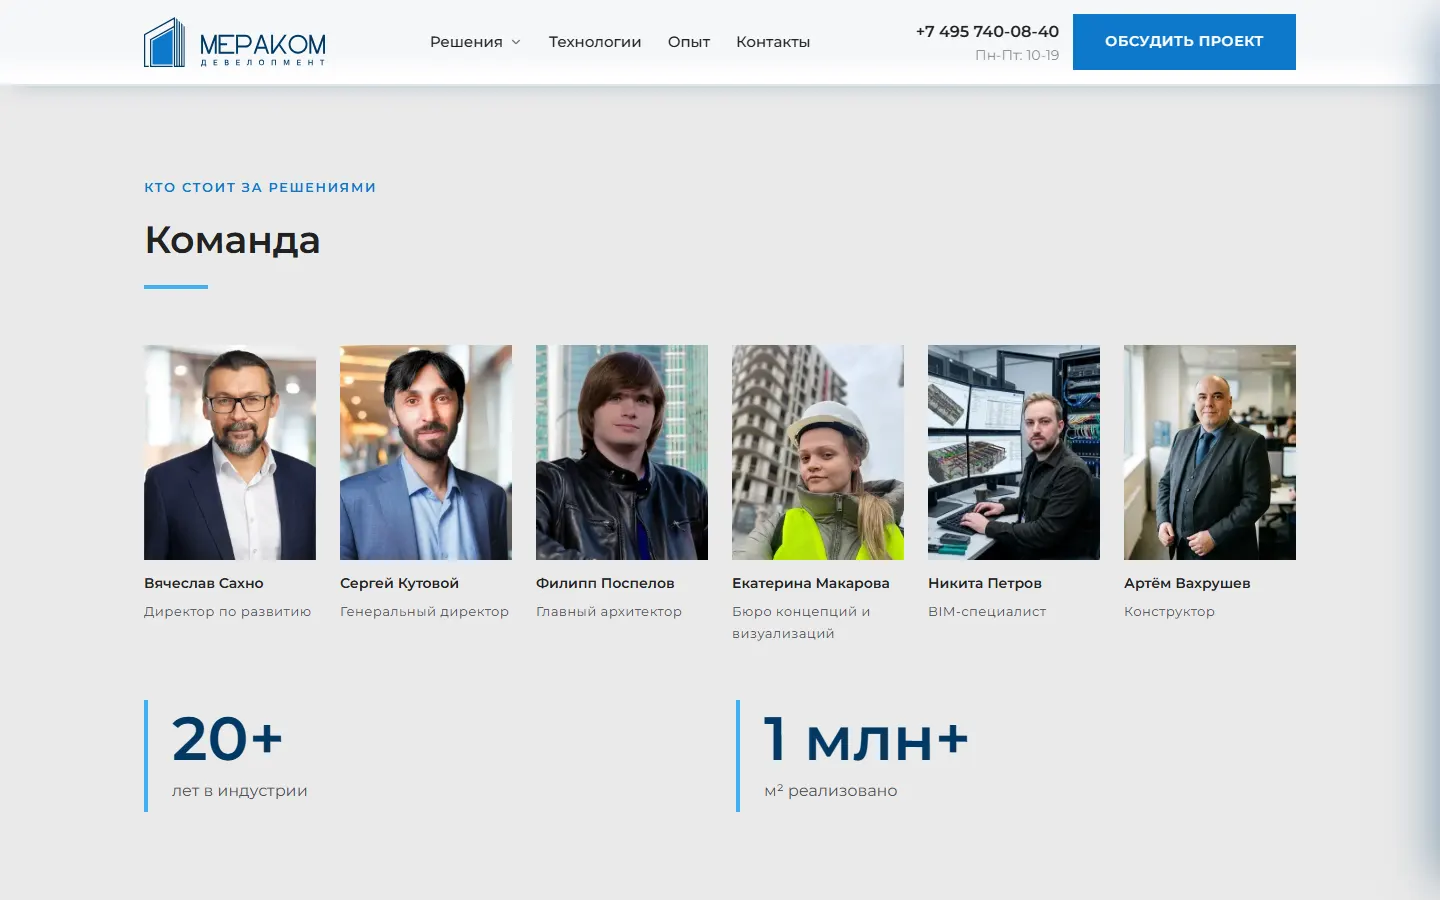The width and height of the screenshot is (1440, 900).
Task: Select the name Артём Вахрушев
Action: pyautogui.click(x=1187, y=583)
